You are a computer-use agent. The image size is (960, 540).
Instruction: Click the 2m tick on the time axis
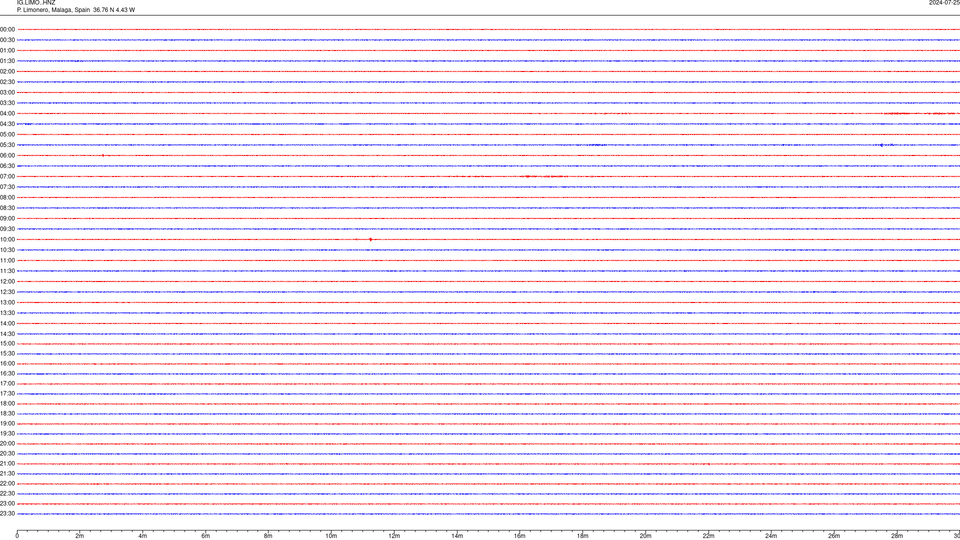pos(80,536)
